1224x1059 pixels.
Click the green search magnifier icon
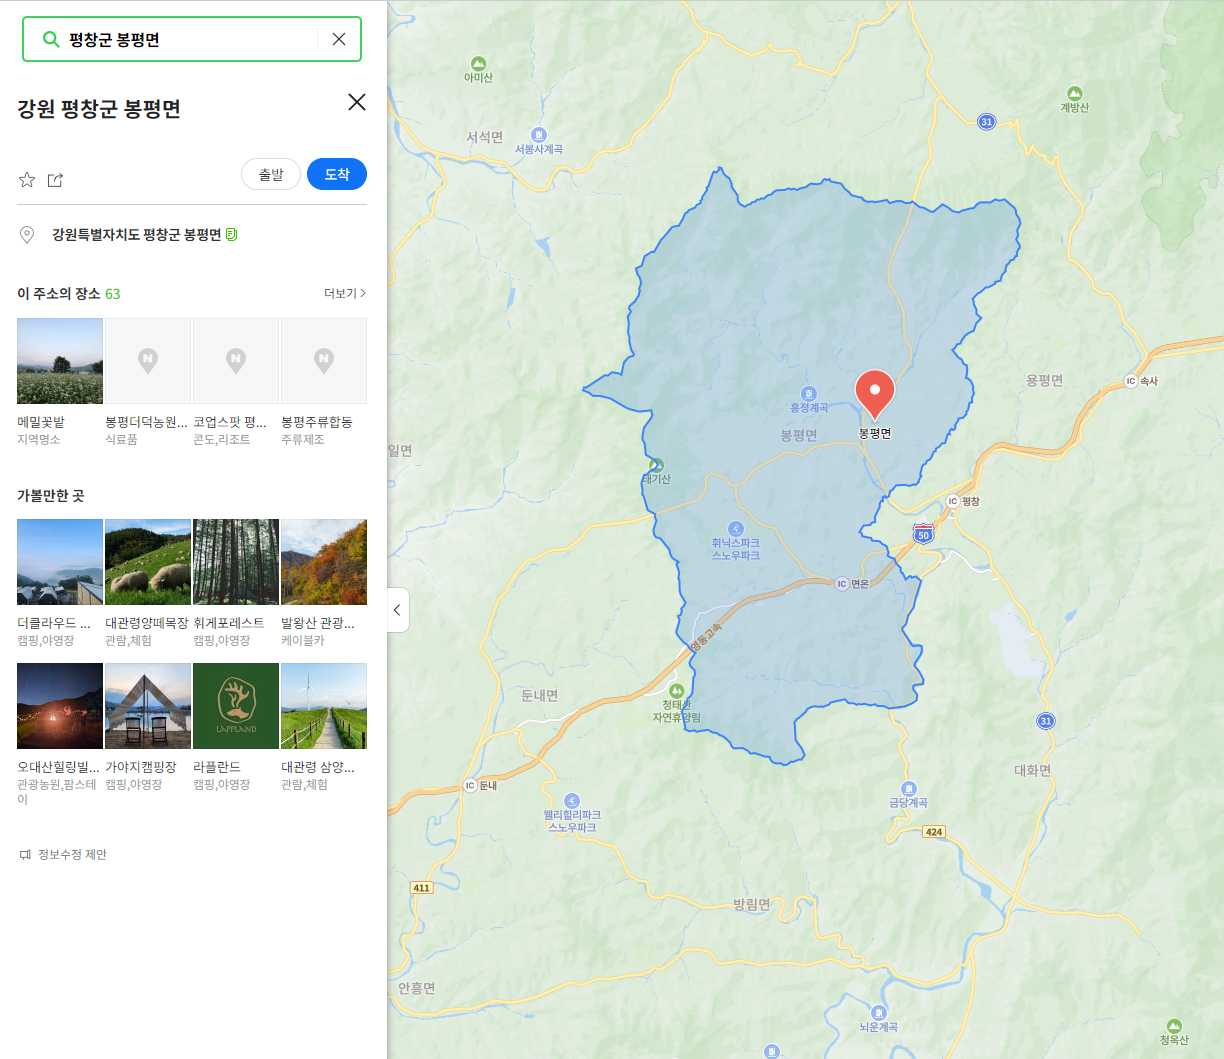point(50,39)
